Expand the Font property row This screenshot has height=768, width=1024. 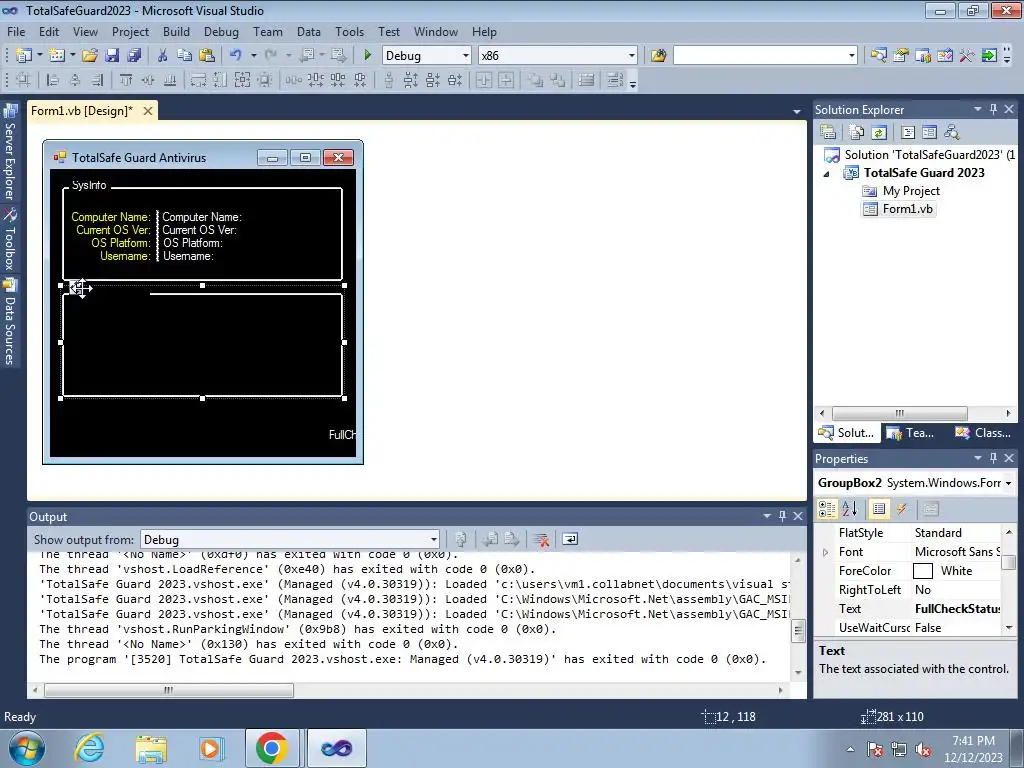826,552
